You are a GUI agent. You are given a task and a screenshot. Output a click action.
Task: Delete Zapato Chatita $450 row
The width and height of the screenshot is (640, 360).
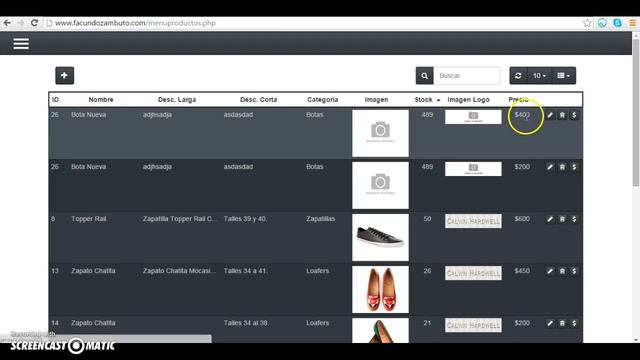[x=562, y=271]
